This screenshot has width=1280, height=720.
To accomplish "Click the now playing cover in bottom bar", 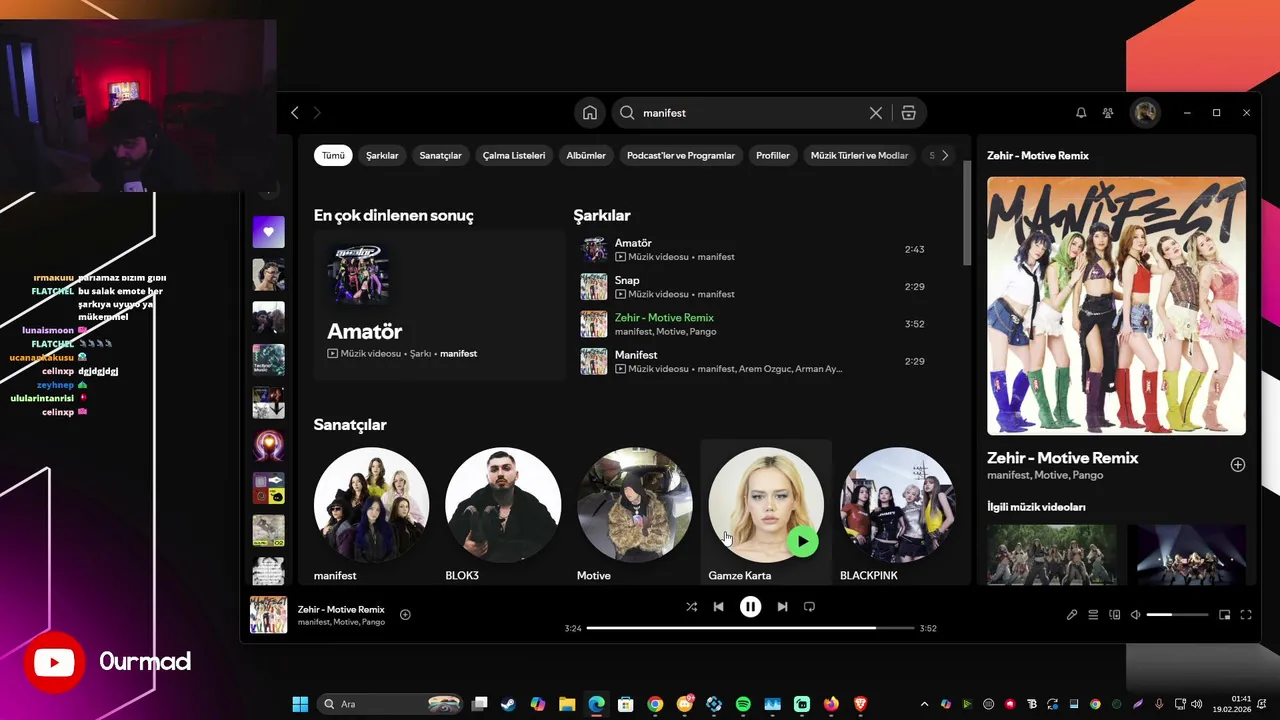I will 268,615.
